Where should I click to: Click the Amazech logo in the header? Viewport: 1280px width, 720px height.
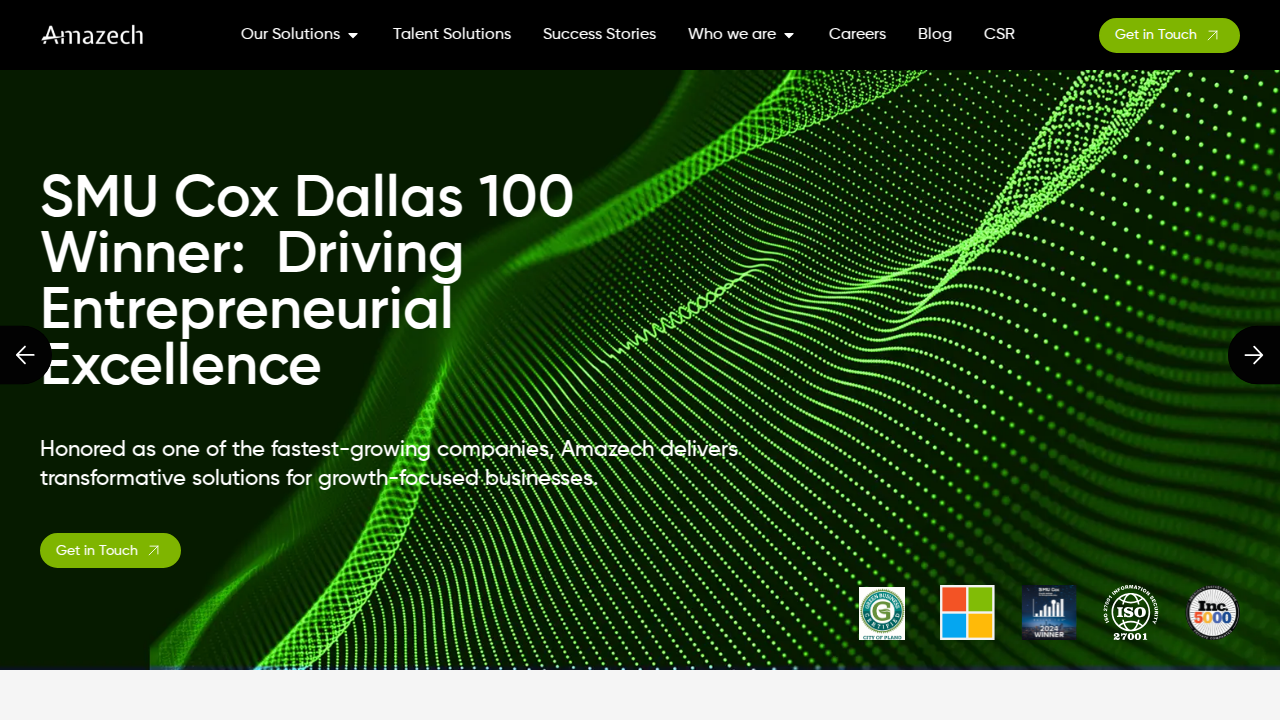(92, 35)
